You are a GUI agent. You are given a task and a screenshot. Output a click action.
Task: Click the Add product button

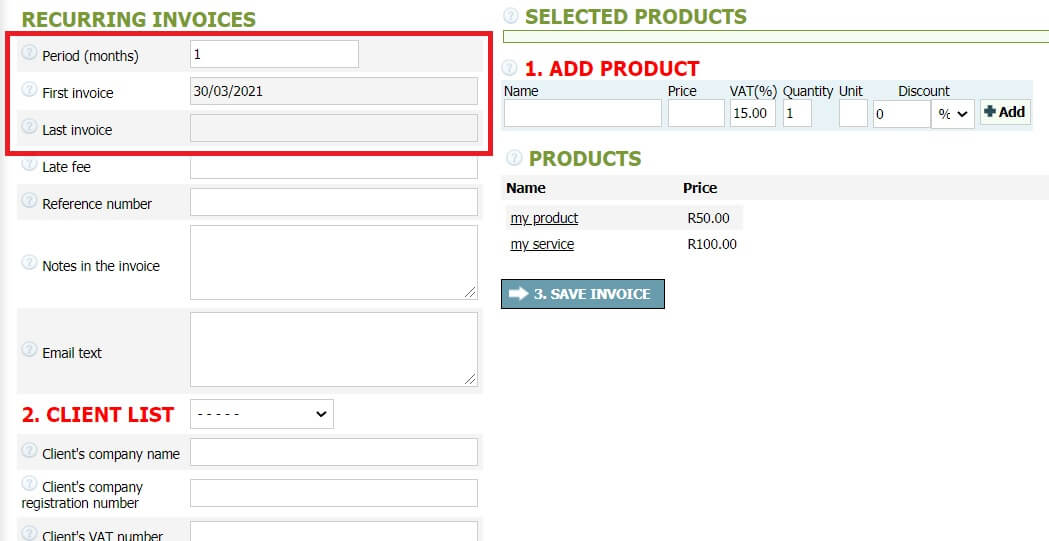coord(1005,112)
